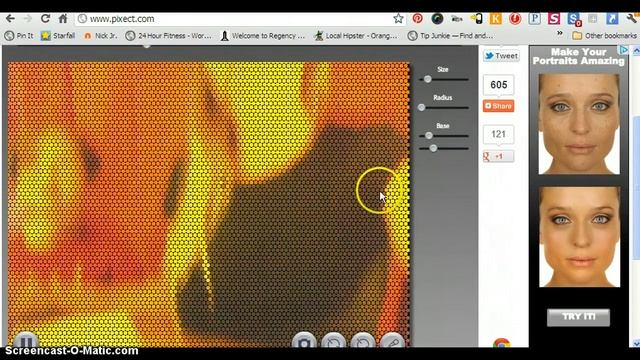Open Chrome wrench settings menu
This screenshot has width=640, height=360.
coord(633,18)
